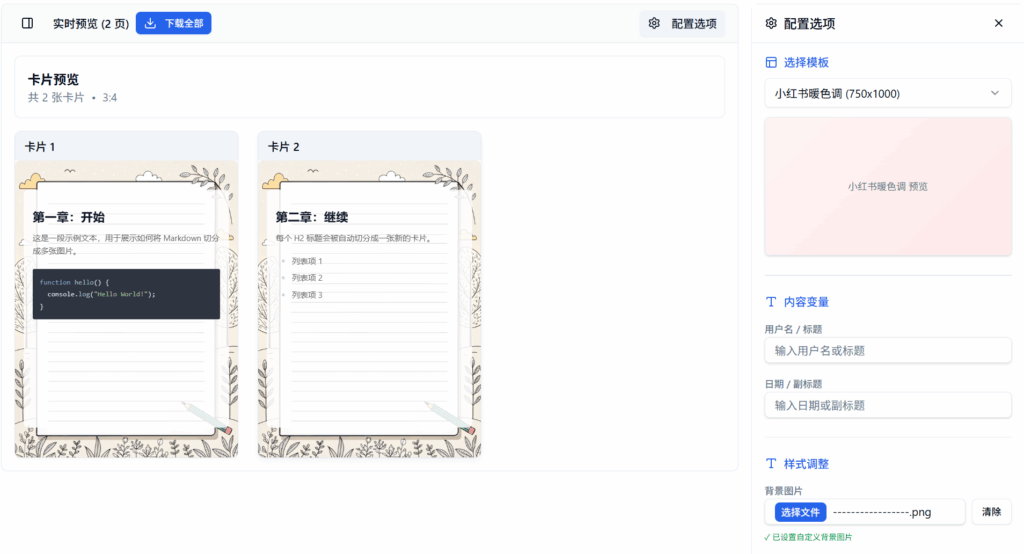Focus the 日期 / 副标题 input field
The width and height of the screenshot is (1024, 554).
tap(887, 405)
